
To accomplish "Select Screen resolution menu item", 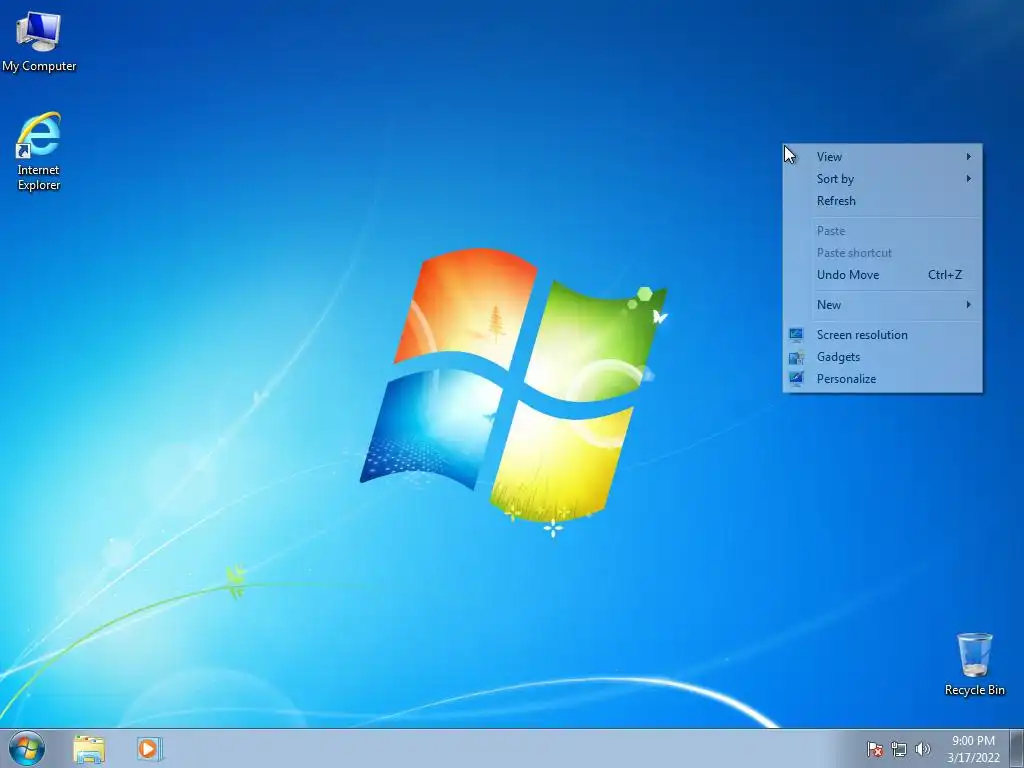I will [x=882, y=334].
